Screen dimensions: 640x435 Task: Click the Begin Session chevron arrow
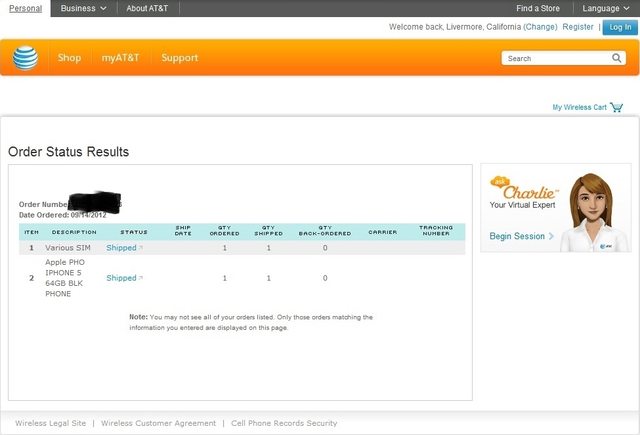click(551, 236)
